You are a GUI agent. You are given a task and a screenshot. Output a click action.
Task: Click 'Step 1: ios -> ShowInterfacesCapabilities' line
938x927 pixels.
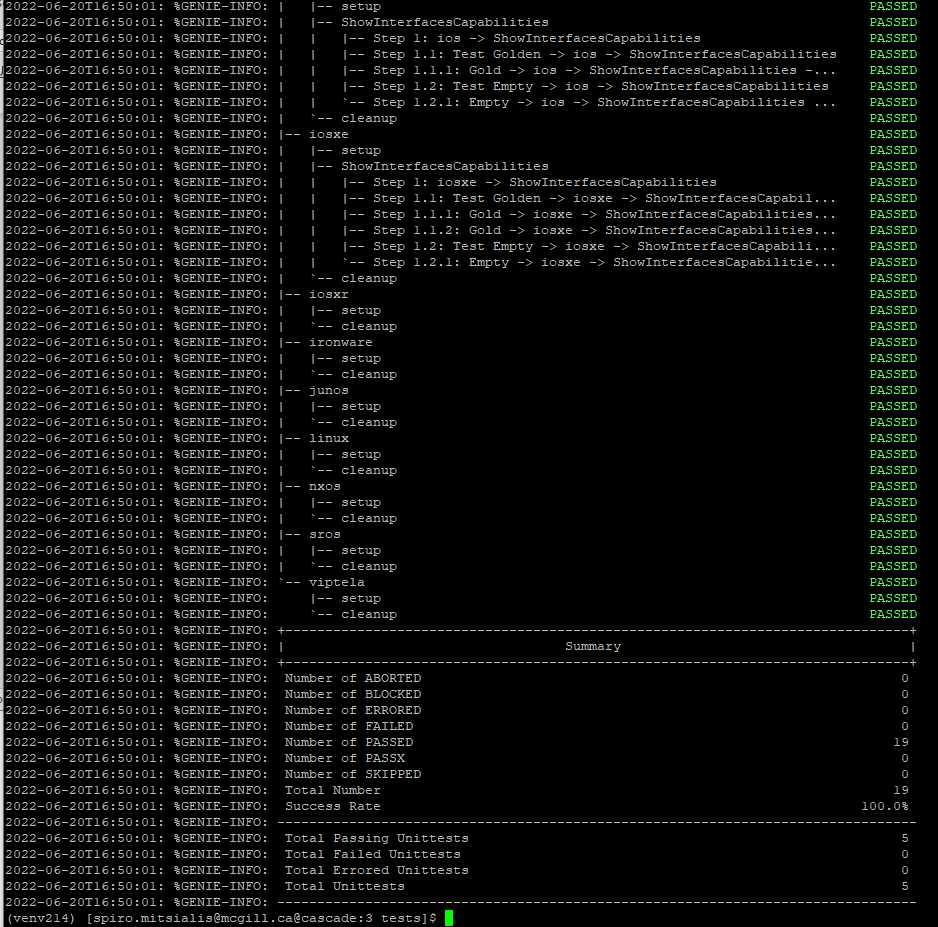(537, 38)
